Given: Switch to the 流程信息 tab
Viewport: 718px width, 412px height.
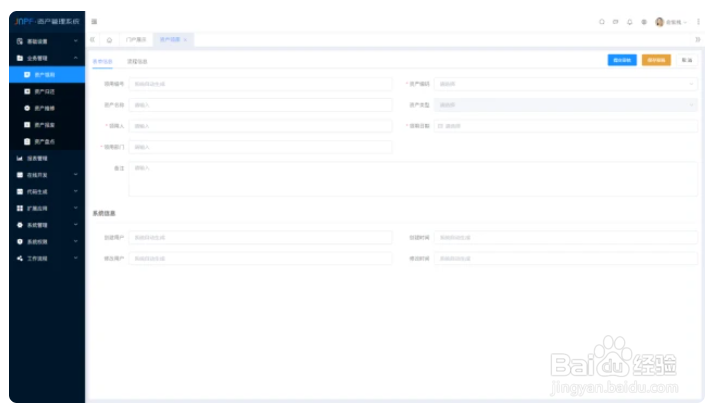Looking at the screenshot, I should point(137,61).
